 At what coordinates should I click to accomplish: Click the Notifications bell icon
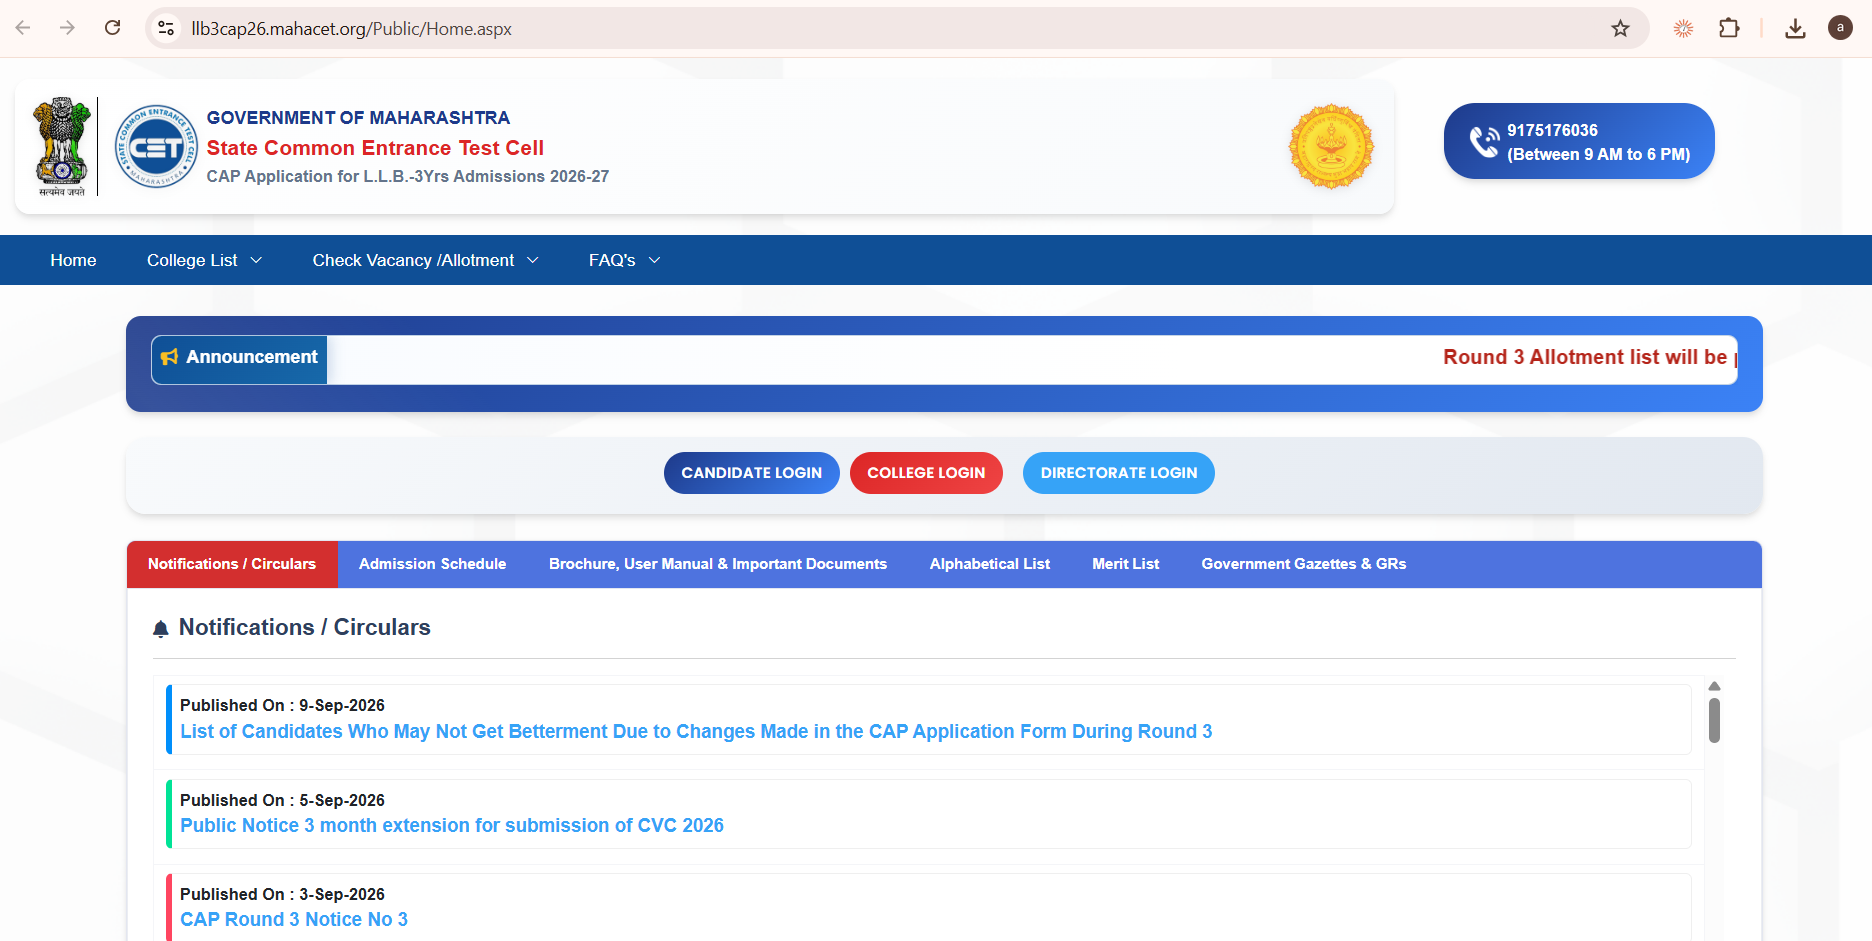tap(160, 629)
